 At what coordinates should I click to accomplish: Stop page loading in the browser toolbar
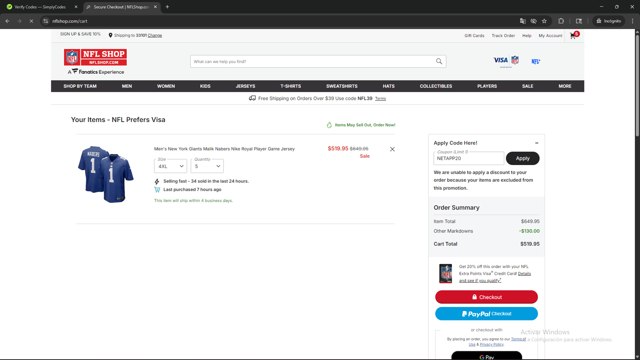pyautogui.click(x=31, y=21)
